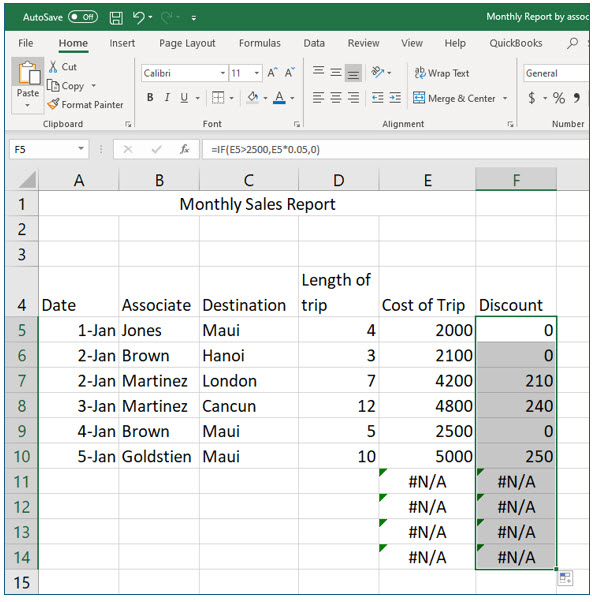Switch to the Page Layout tab
Image resolution: width=592 pixels, height=602 pixels.
pyautogui.click(x=187, y=43)
